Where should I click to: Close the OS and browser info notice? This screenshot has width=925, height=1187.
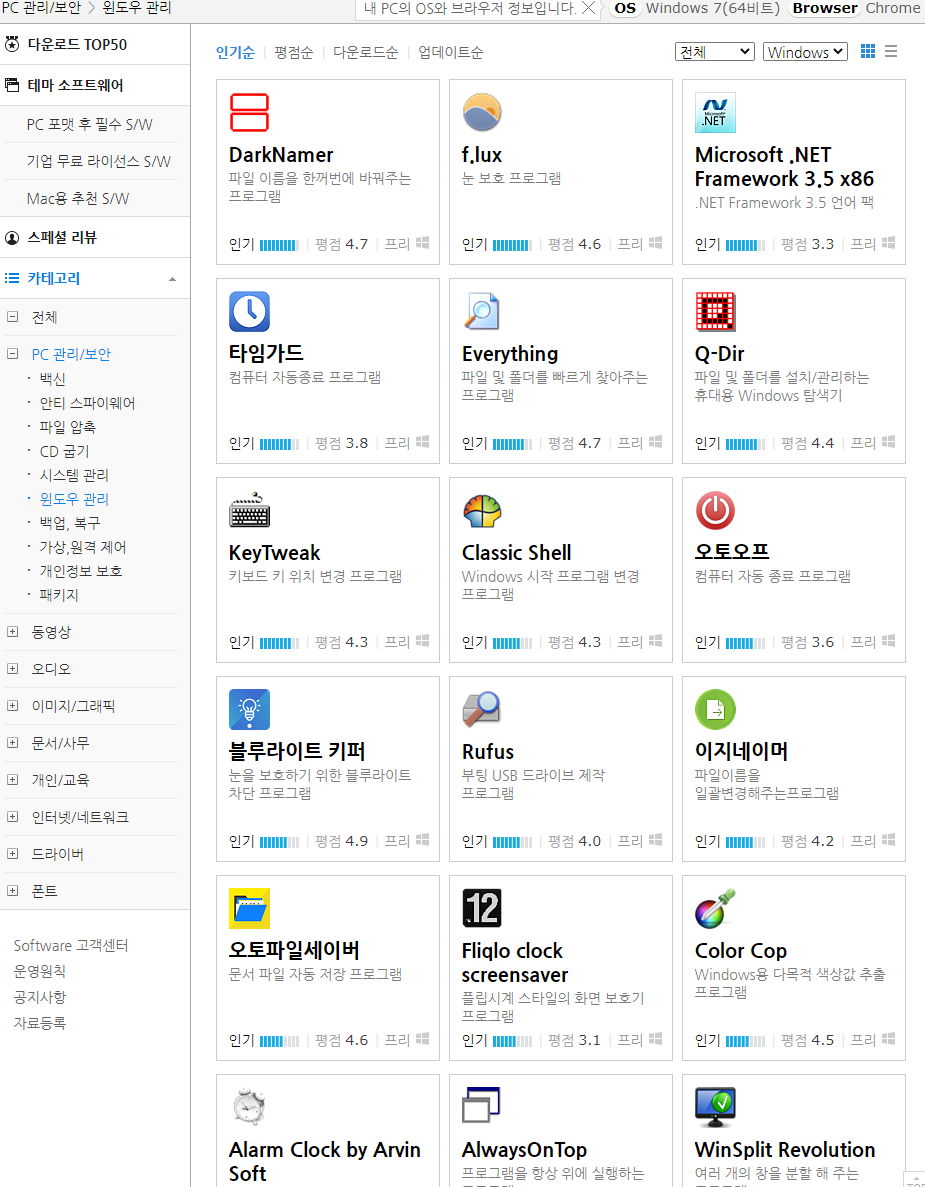(588, 8)
